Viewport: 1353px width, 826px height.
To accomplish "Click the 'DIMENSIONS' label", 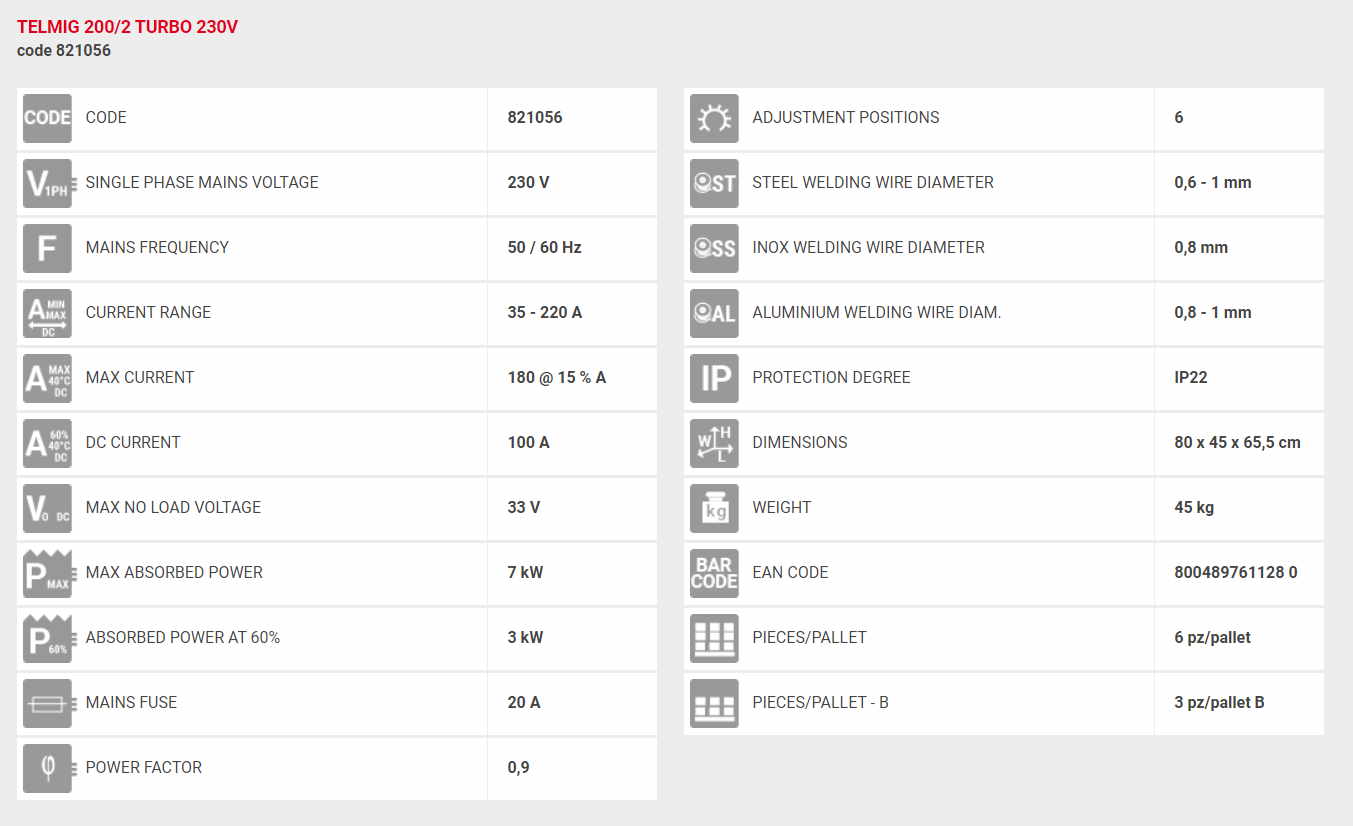I will pyautogui.click(x=800, y=442).
